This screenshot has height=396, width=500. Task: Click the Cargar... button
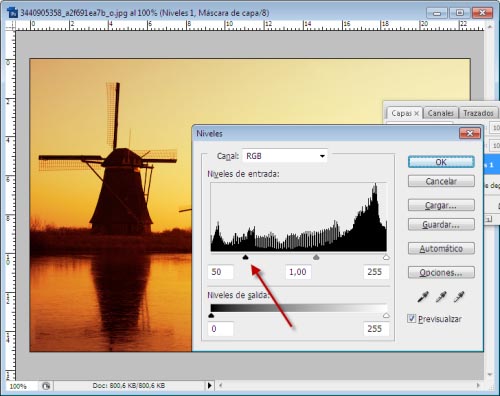pyautogui.click(x=441, y=205)
